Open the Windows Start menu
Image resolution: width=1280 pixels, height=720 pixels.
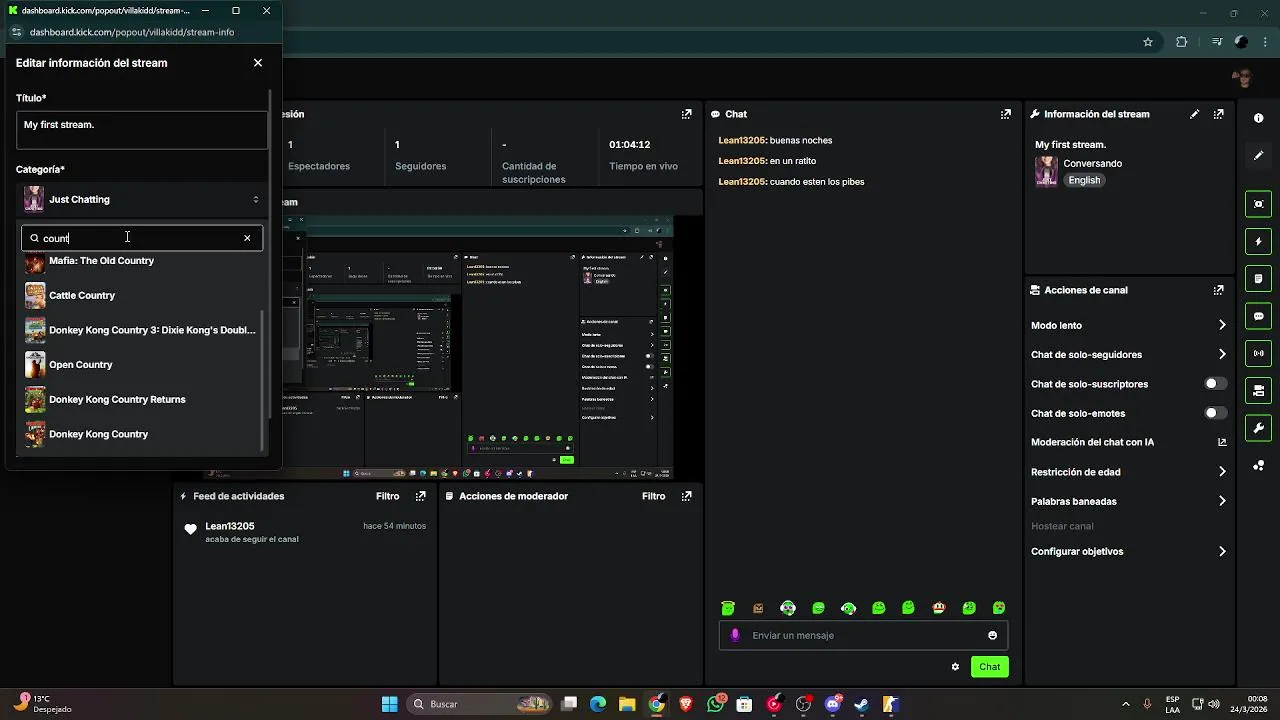(389, 704)
